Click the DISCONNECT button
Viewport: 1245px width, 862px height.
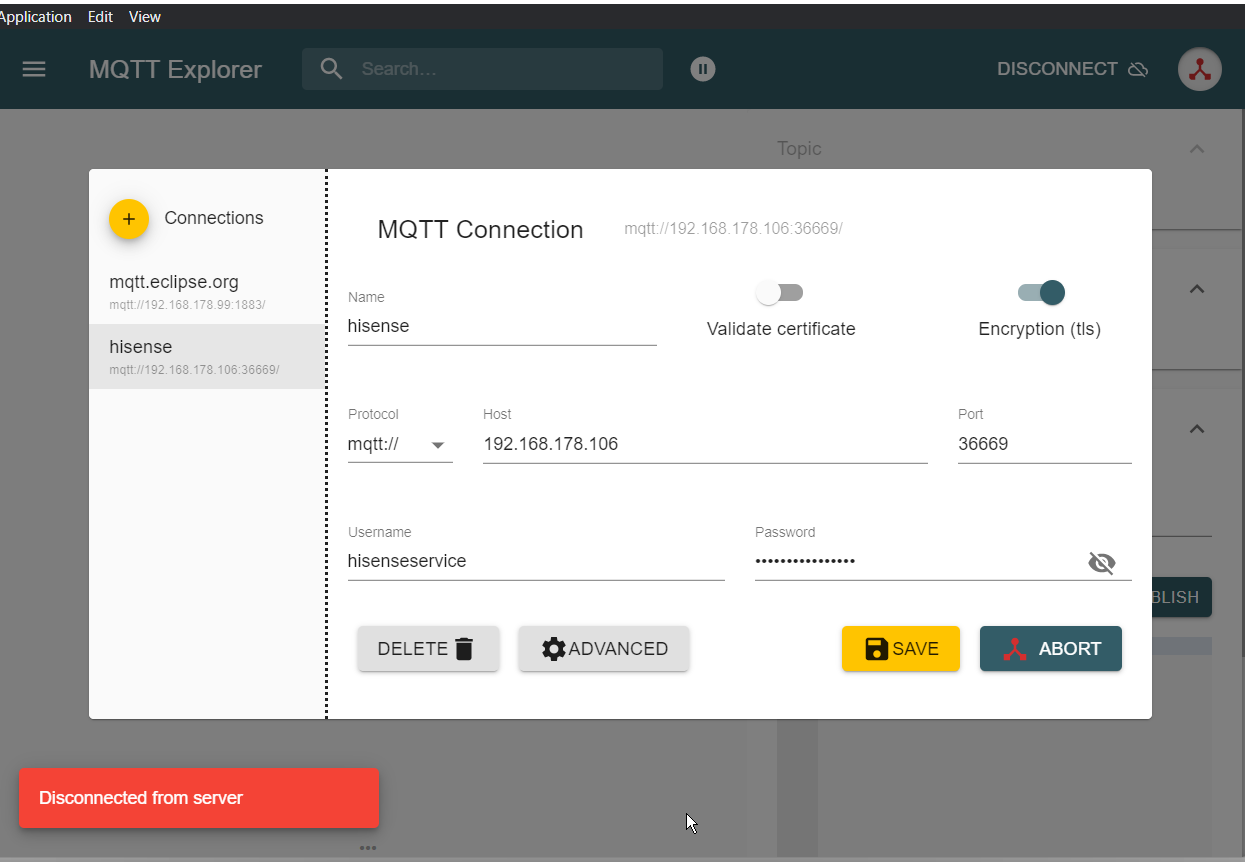1072,69
